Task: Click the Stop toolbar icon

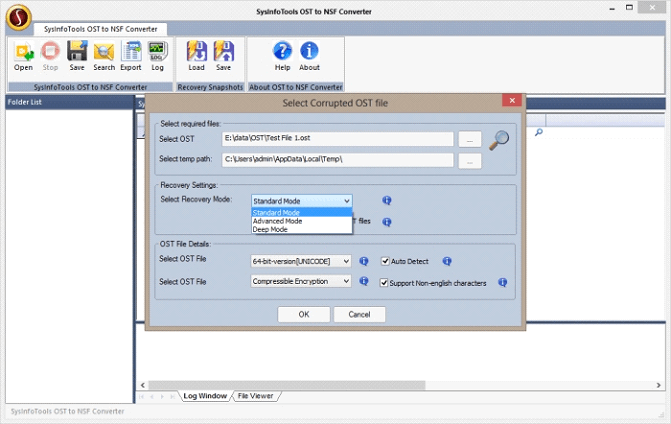Action: (x=50, y=56)
